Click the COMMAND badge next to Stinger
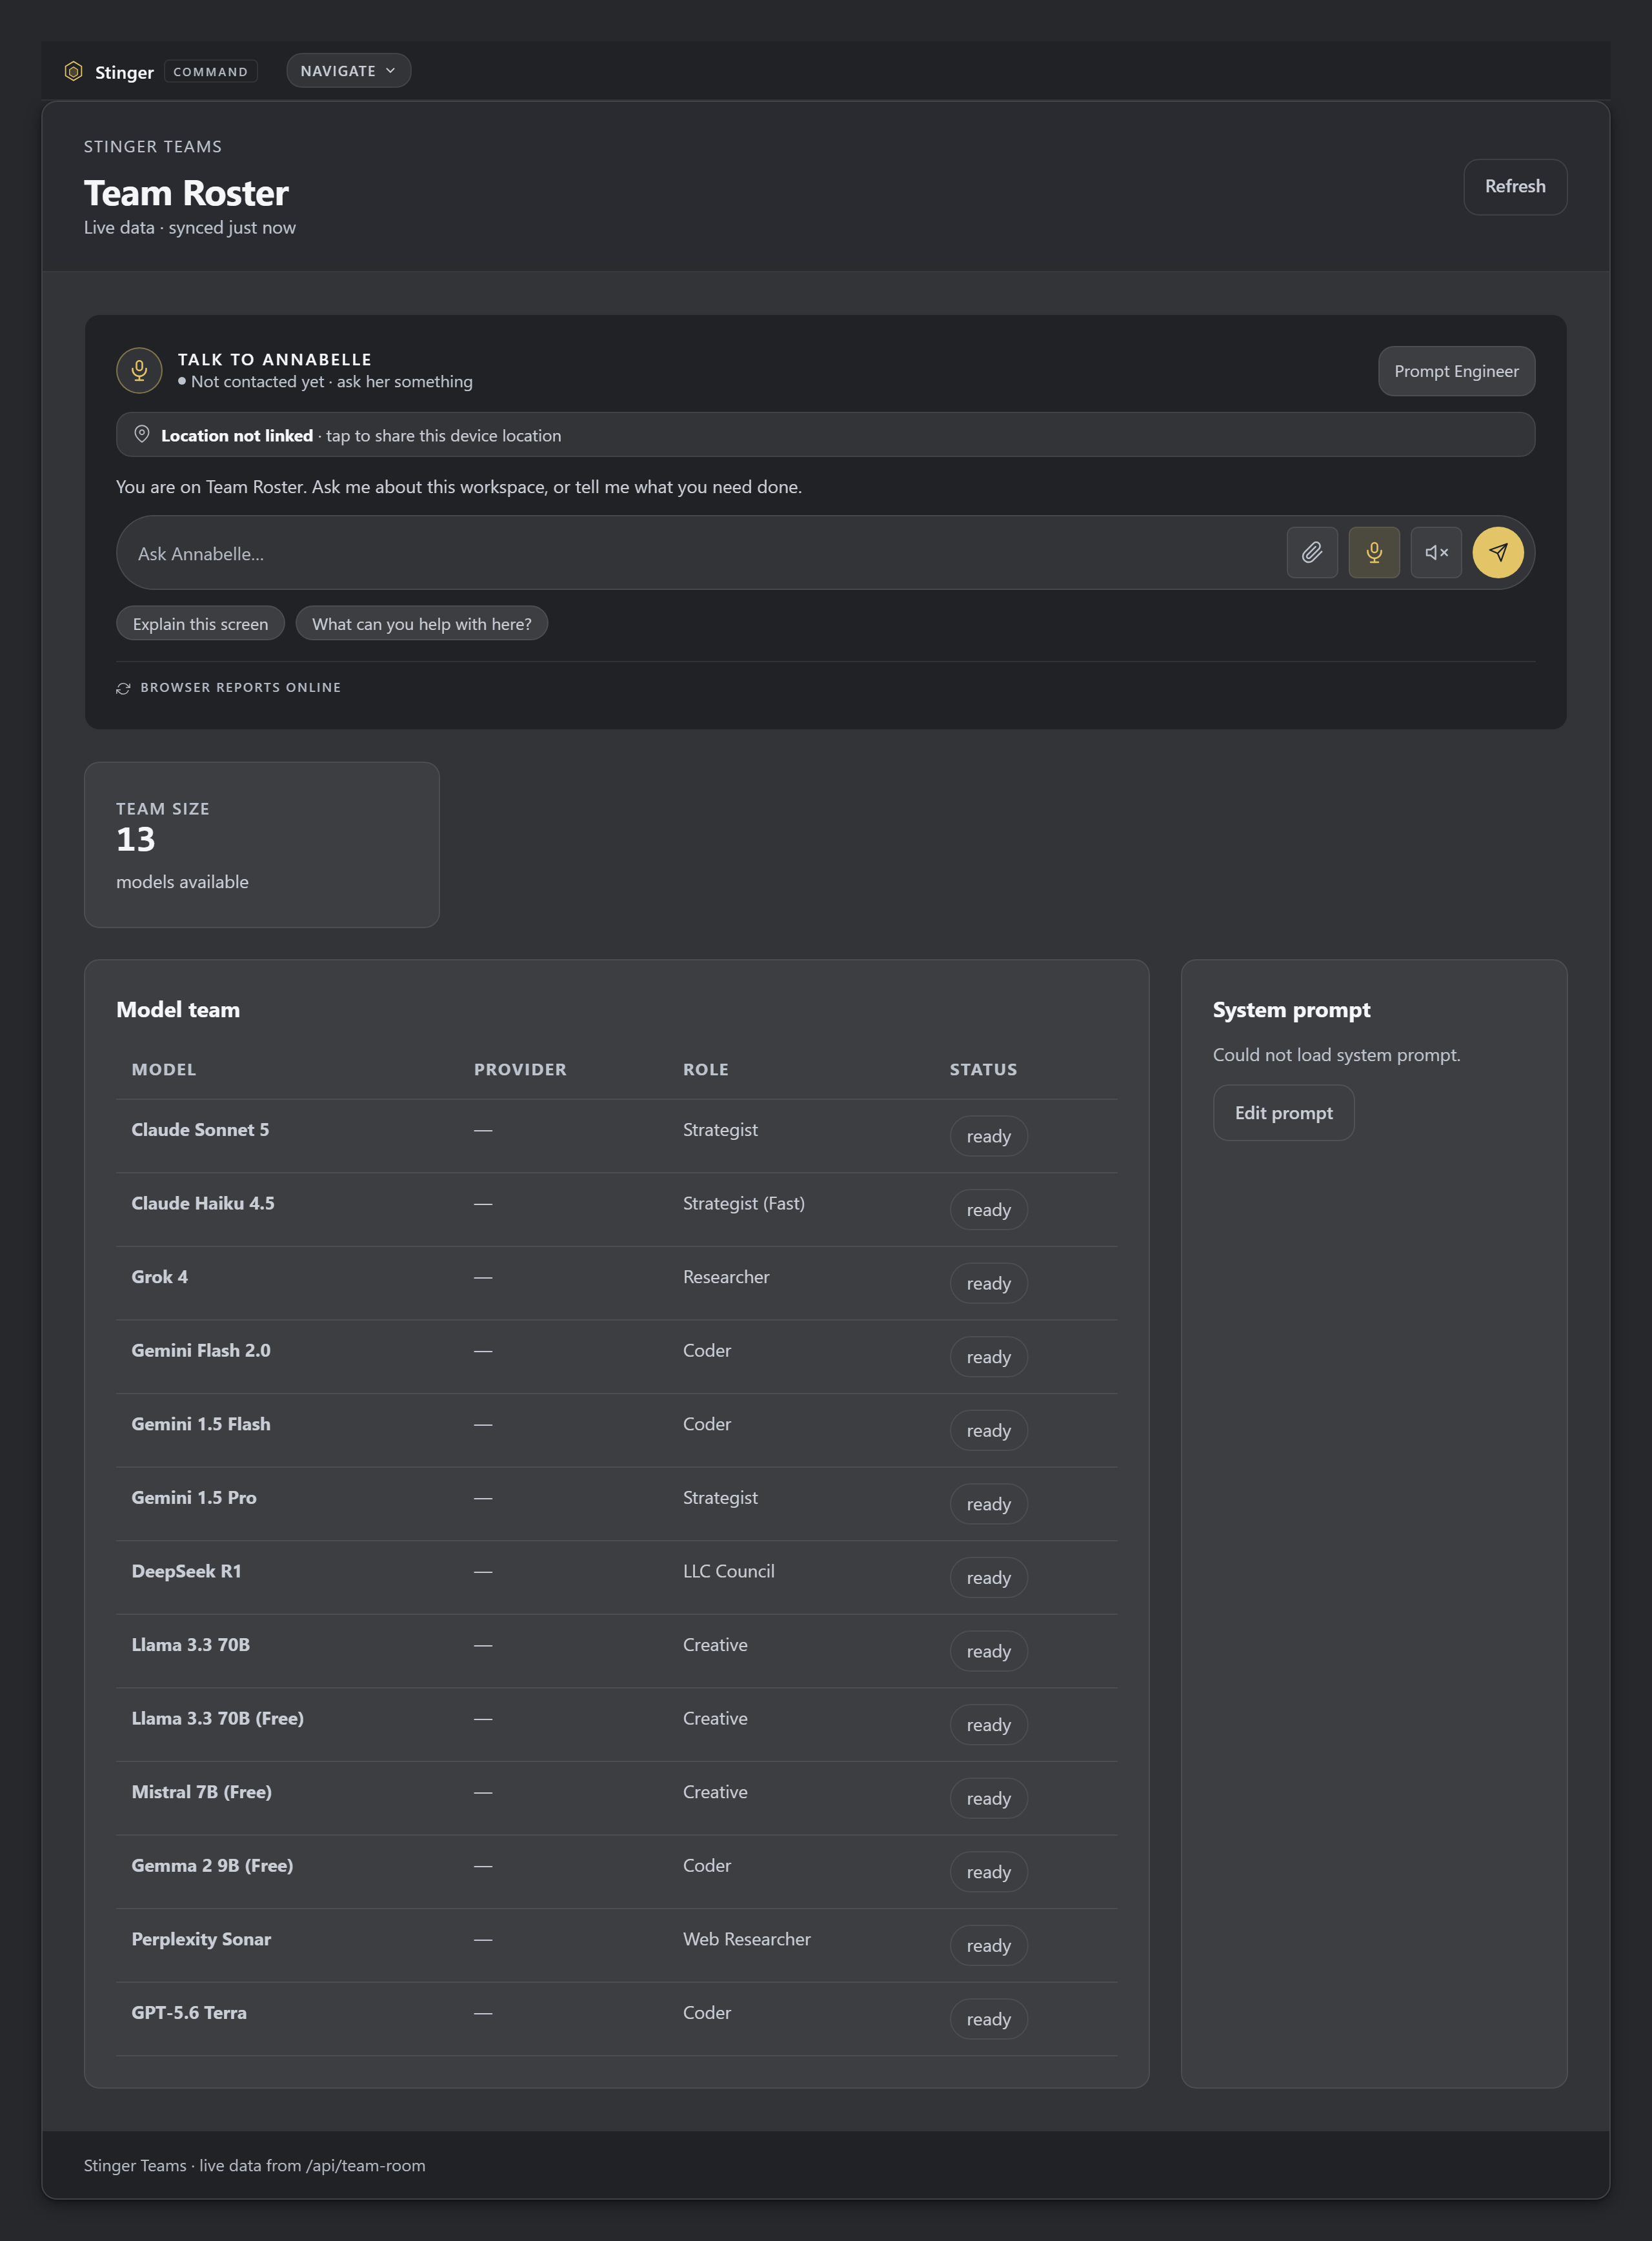The image size is (1652, 2241). (x=210, y=72)
